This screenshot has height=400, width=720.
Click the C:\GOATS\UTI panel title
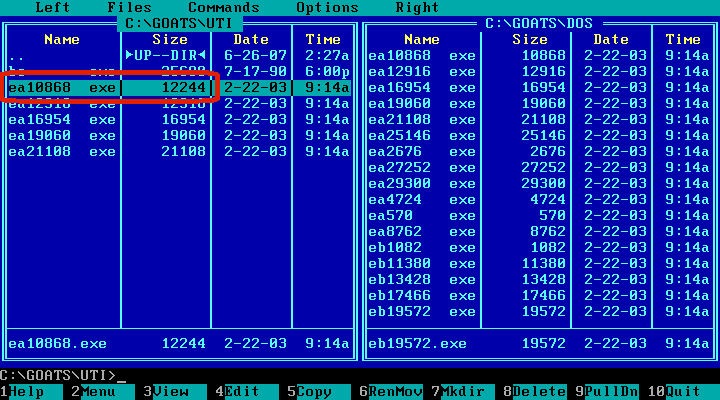pyautogui.click(x=179, y=23)
